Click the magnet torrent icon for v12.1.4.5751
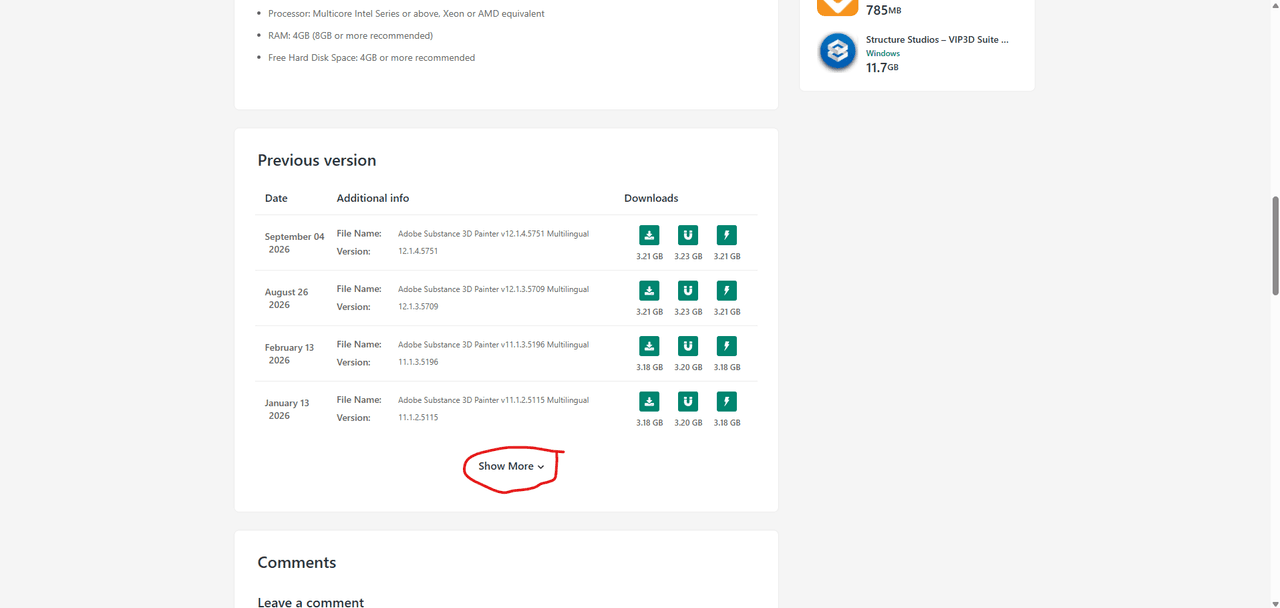This screenshot has width=1280, height=608. coord(688,235)
